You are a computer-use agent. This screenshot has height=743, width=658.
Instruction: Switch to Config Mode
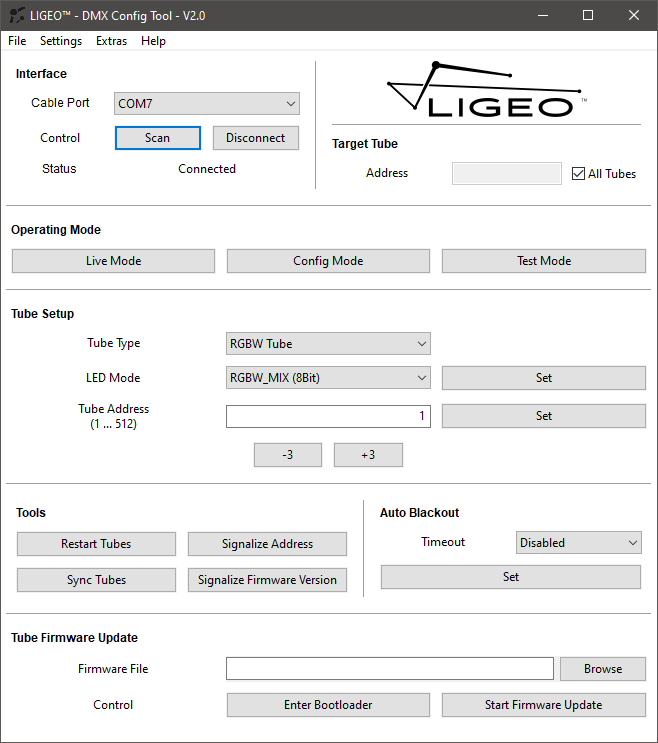pos(328,261)
